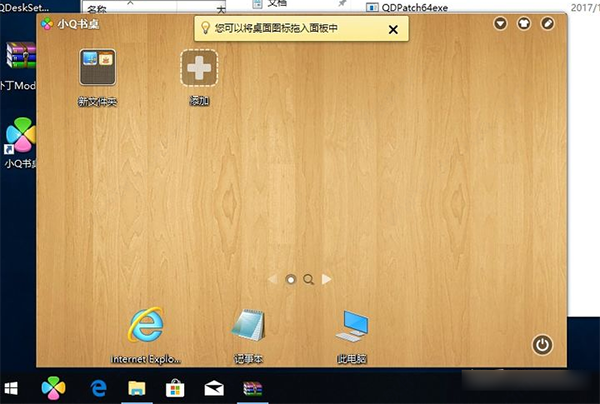Open Mail app in taskbar

[214, 388]
